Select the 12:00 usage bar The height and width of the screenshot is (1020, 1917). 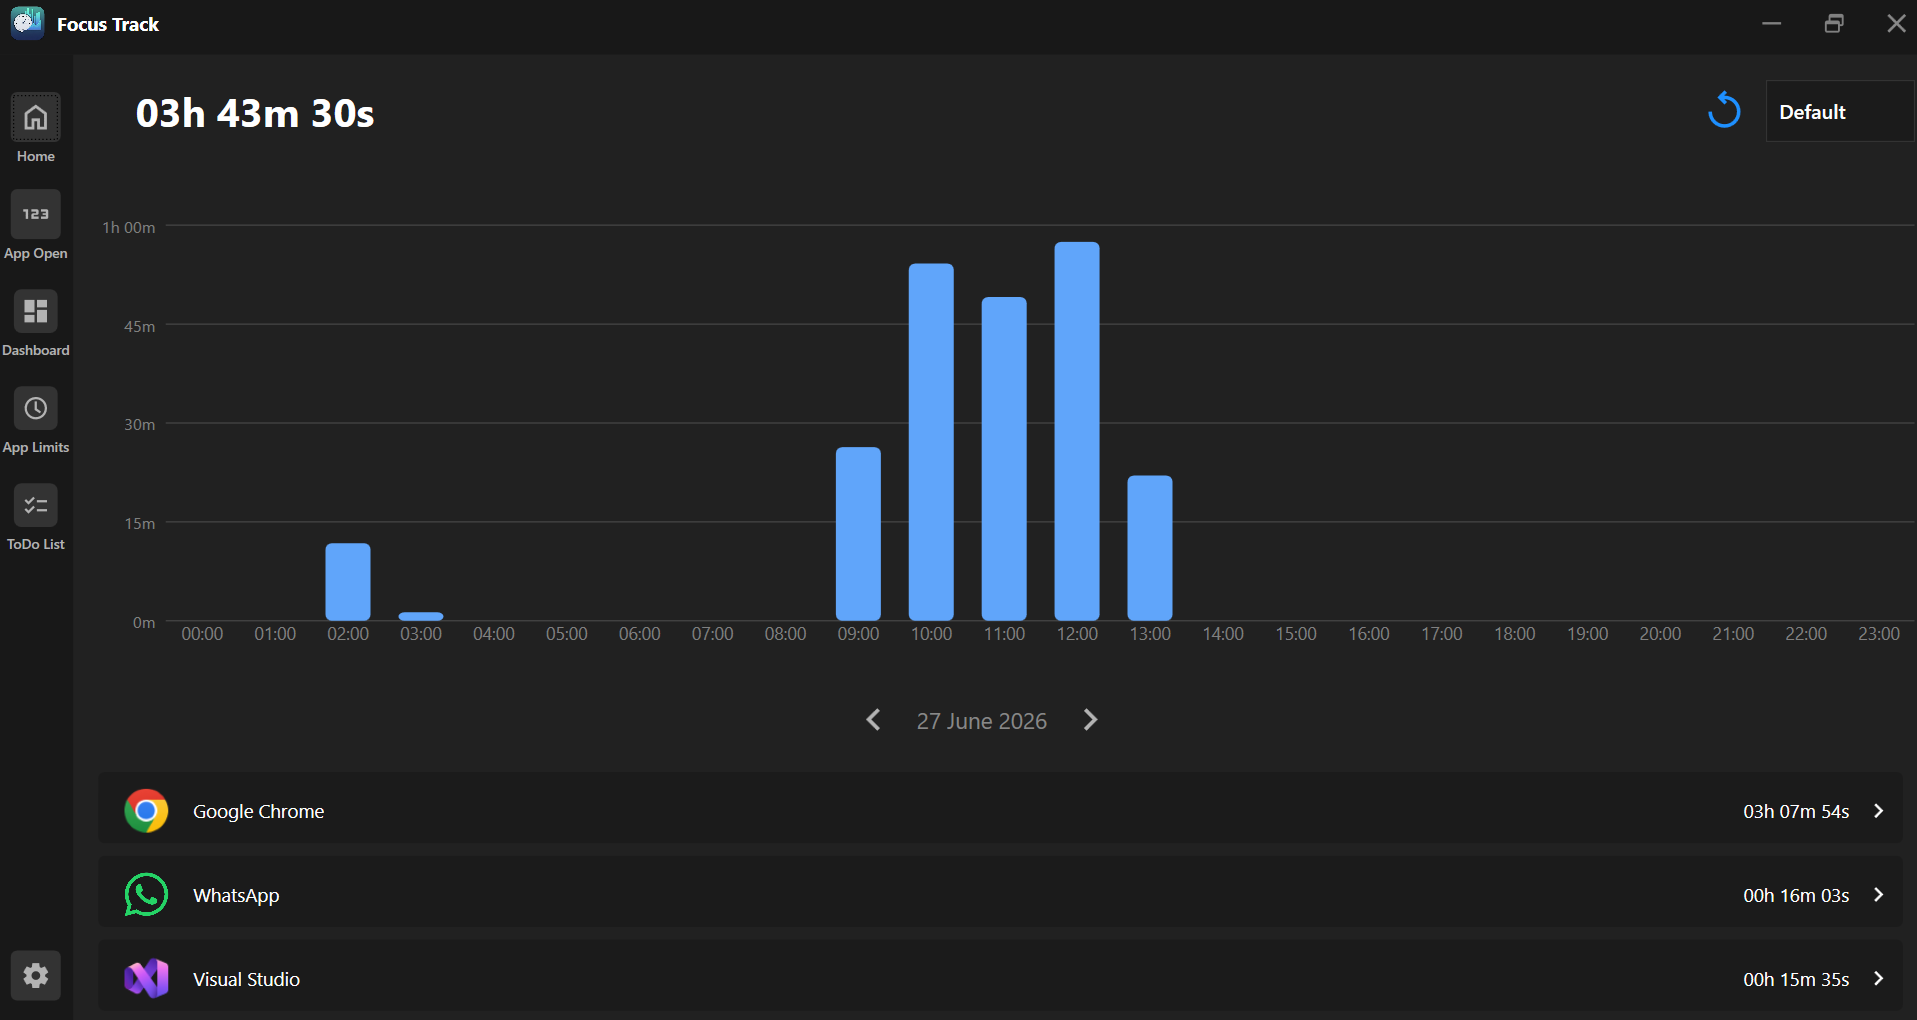1077,431
